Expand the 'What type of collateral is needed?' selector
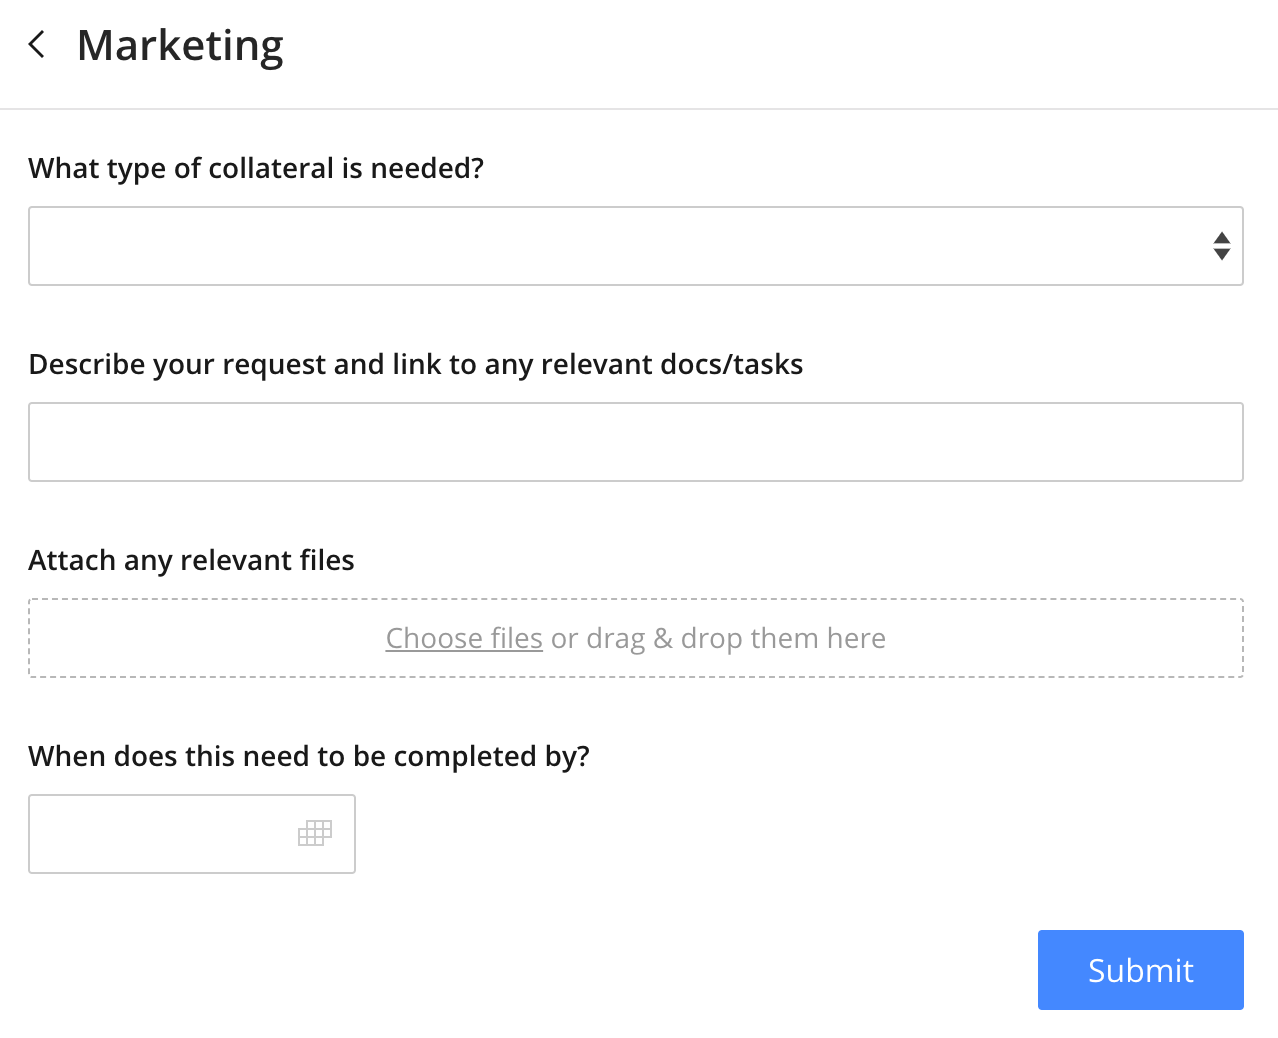Screen dimensions: 1278x1038 coord(636,245)
